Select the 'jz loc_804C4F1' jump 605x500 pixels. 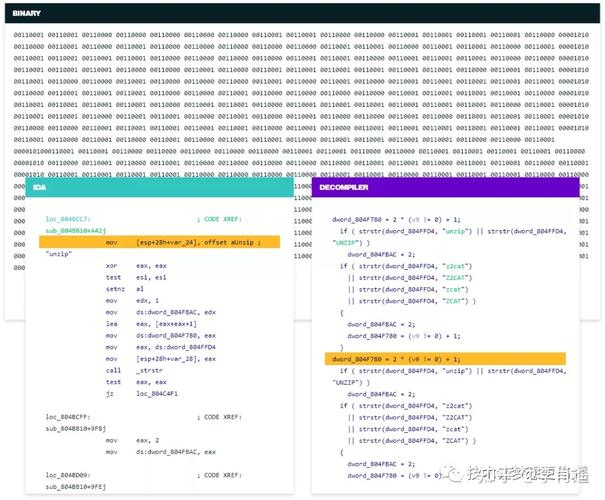[x=142, y=394]
